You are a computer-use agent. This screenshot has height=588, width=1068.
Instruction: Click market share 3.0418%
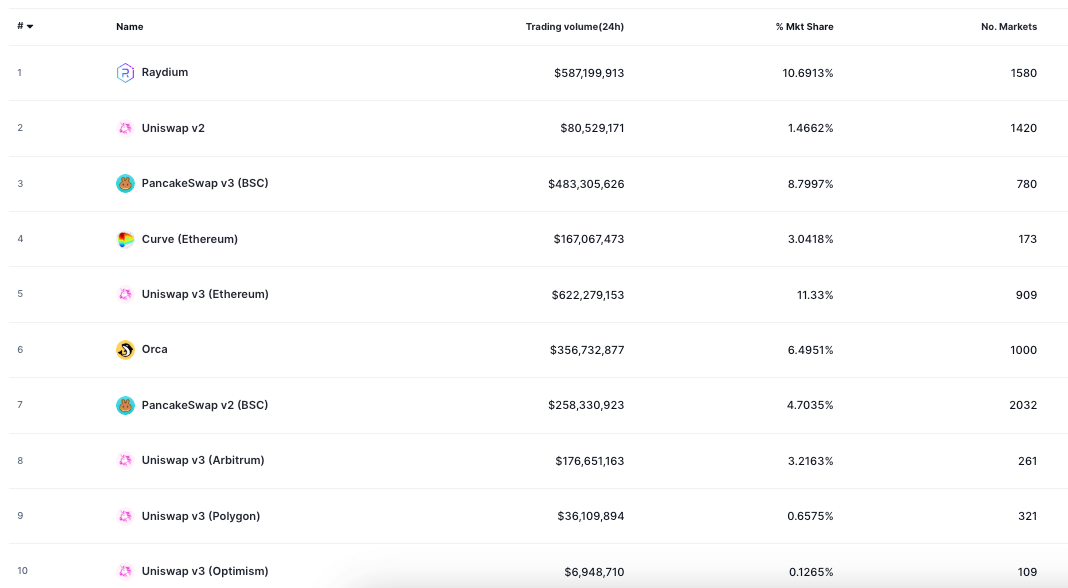(x=811, y=239)
